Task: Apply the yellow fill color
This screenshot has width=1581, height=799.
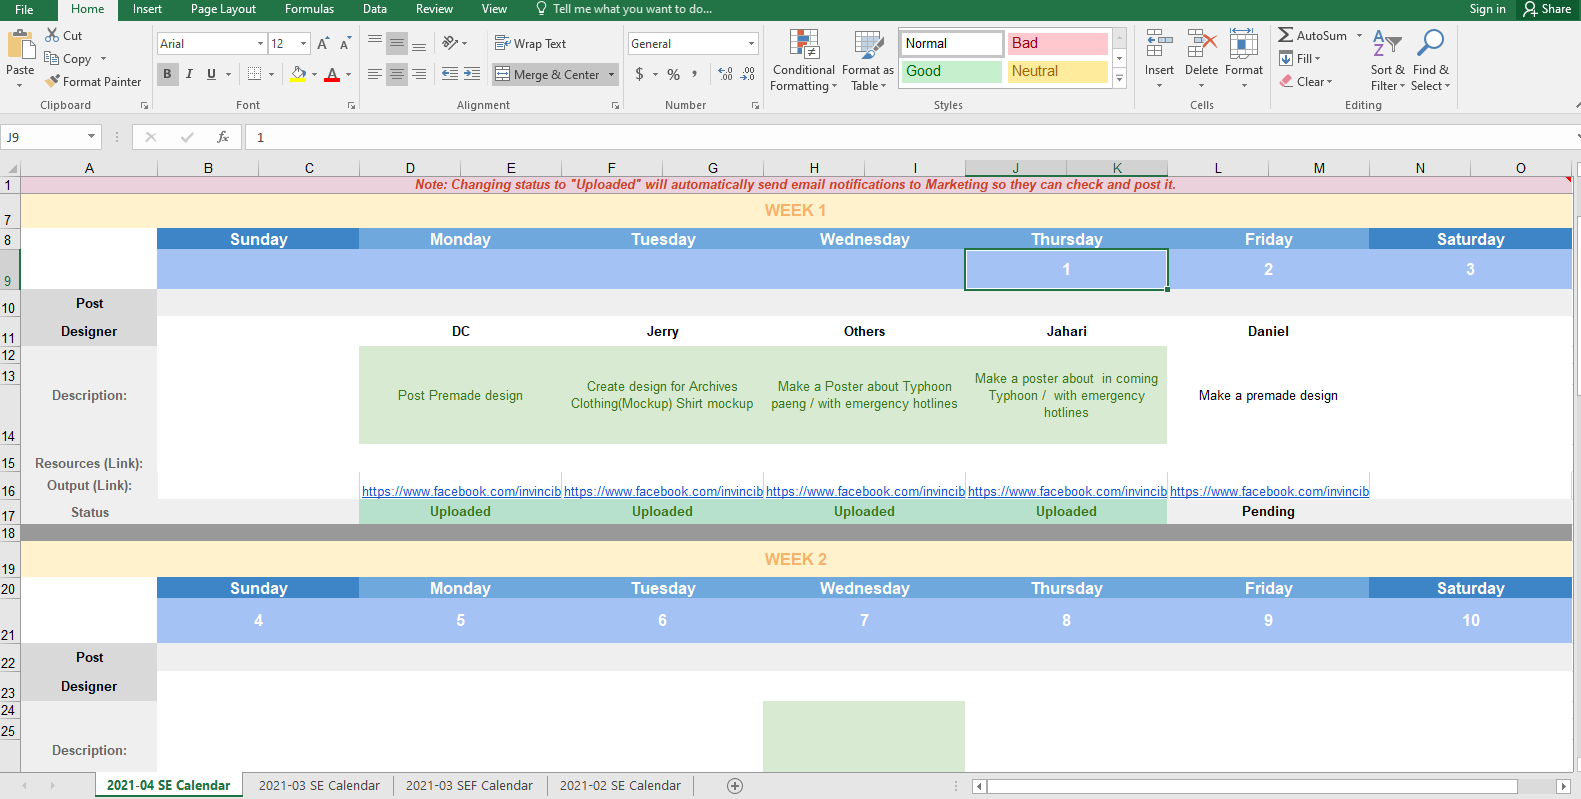Action: pyautogui.click(x=298, y=74)
